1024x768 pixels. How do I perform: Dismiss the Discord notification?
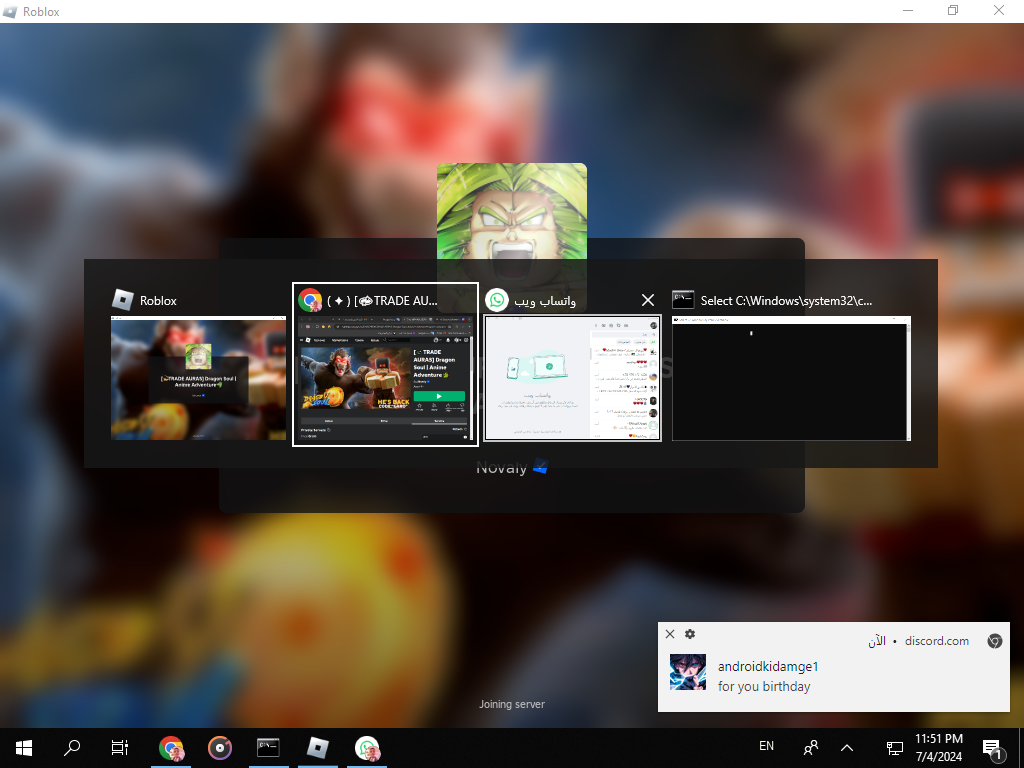coord(670,634)
